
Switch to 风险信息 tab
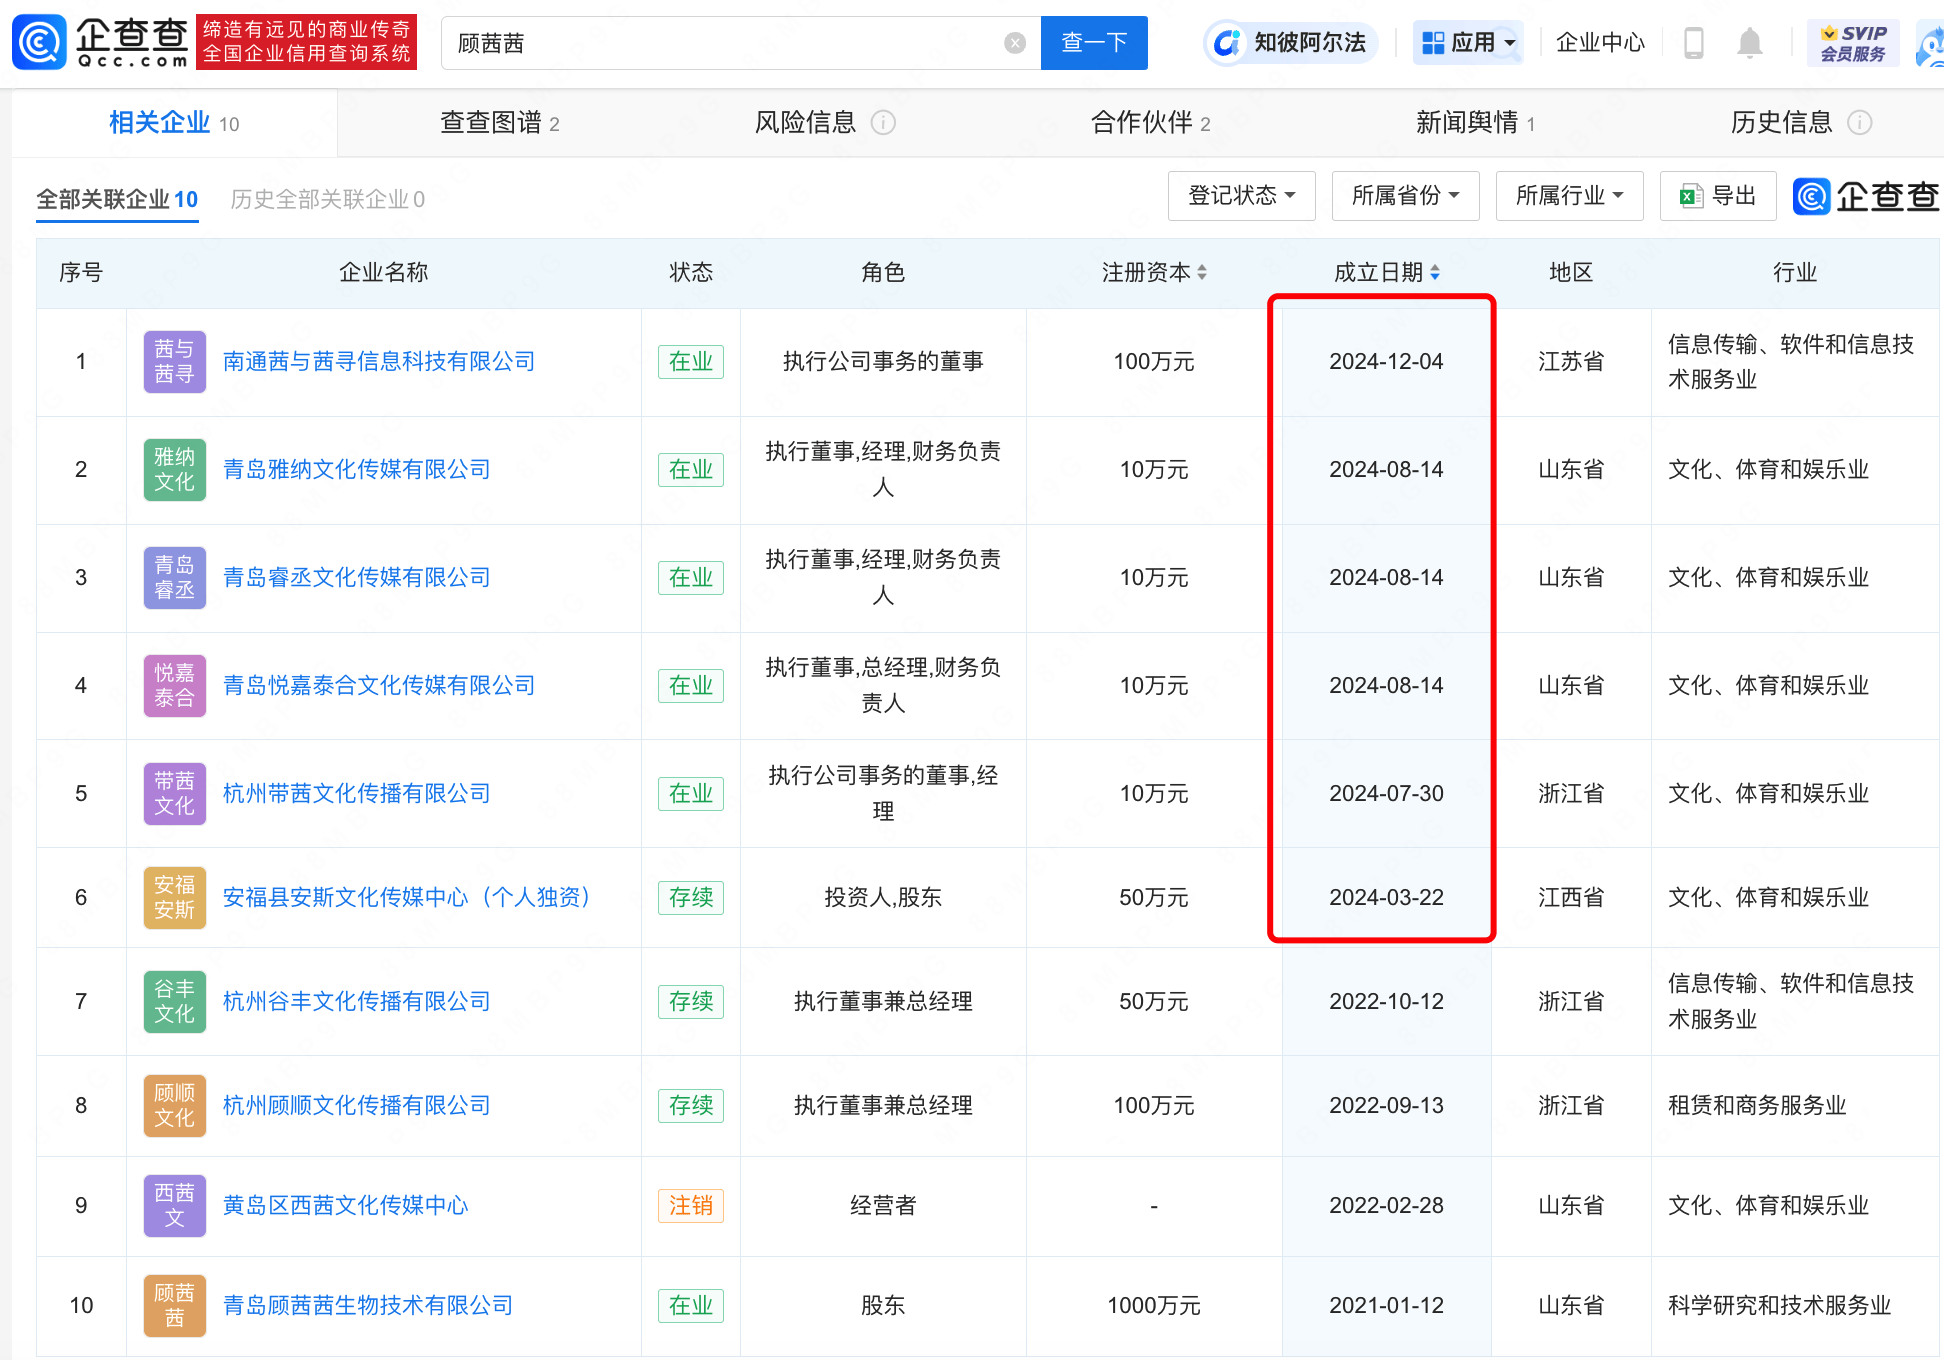pos(805,123)
